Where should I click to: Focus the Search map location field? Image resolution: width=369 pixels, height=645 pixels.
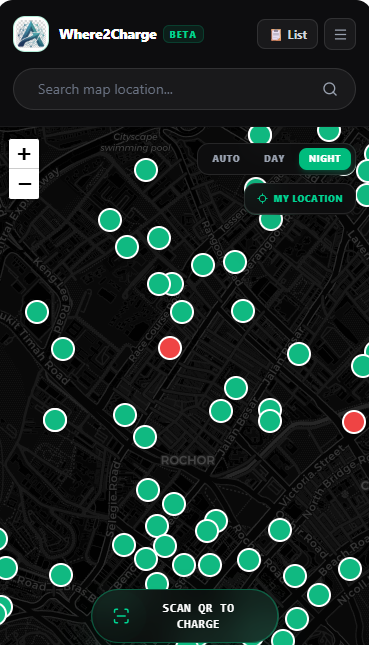184,89
